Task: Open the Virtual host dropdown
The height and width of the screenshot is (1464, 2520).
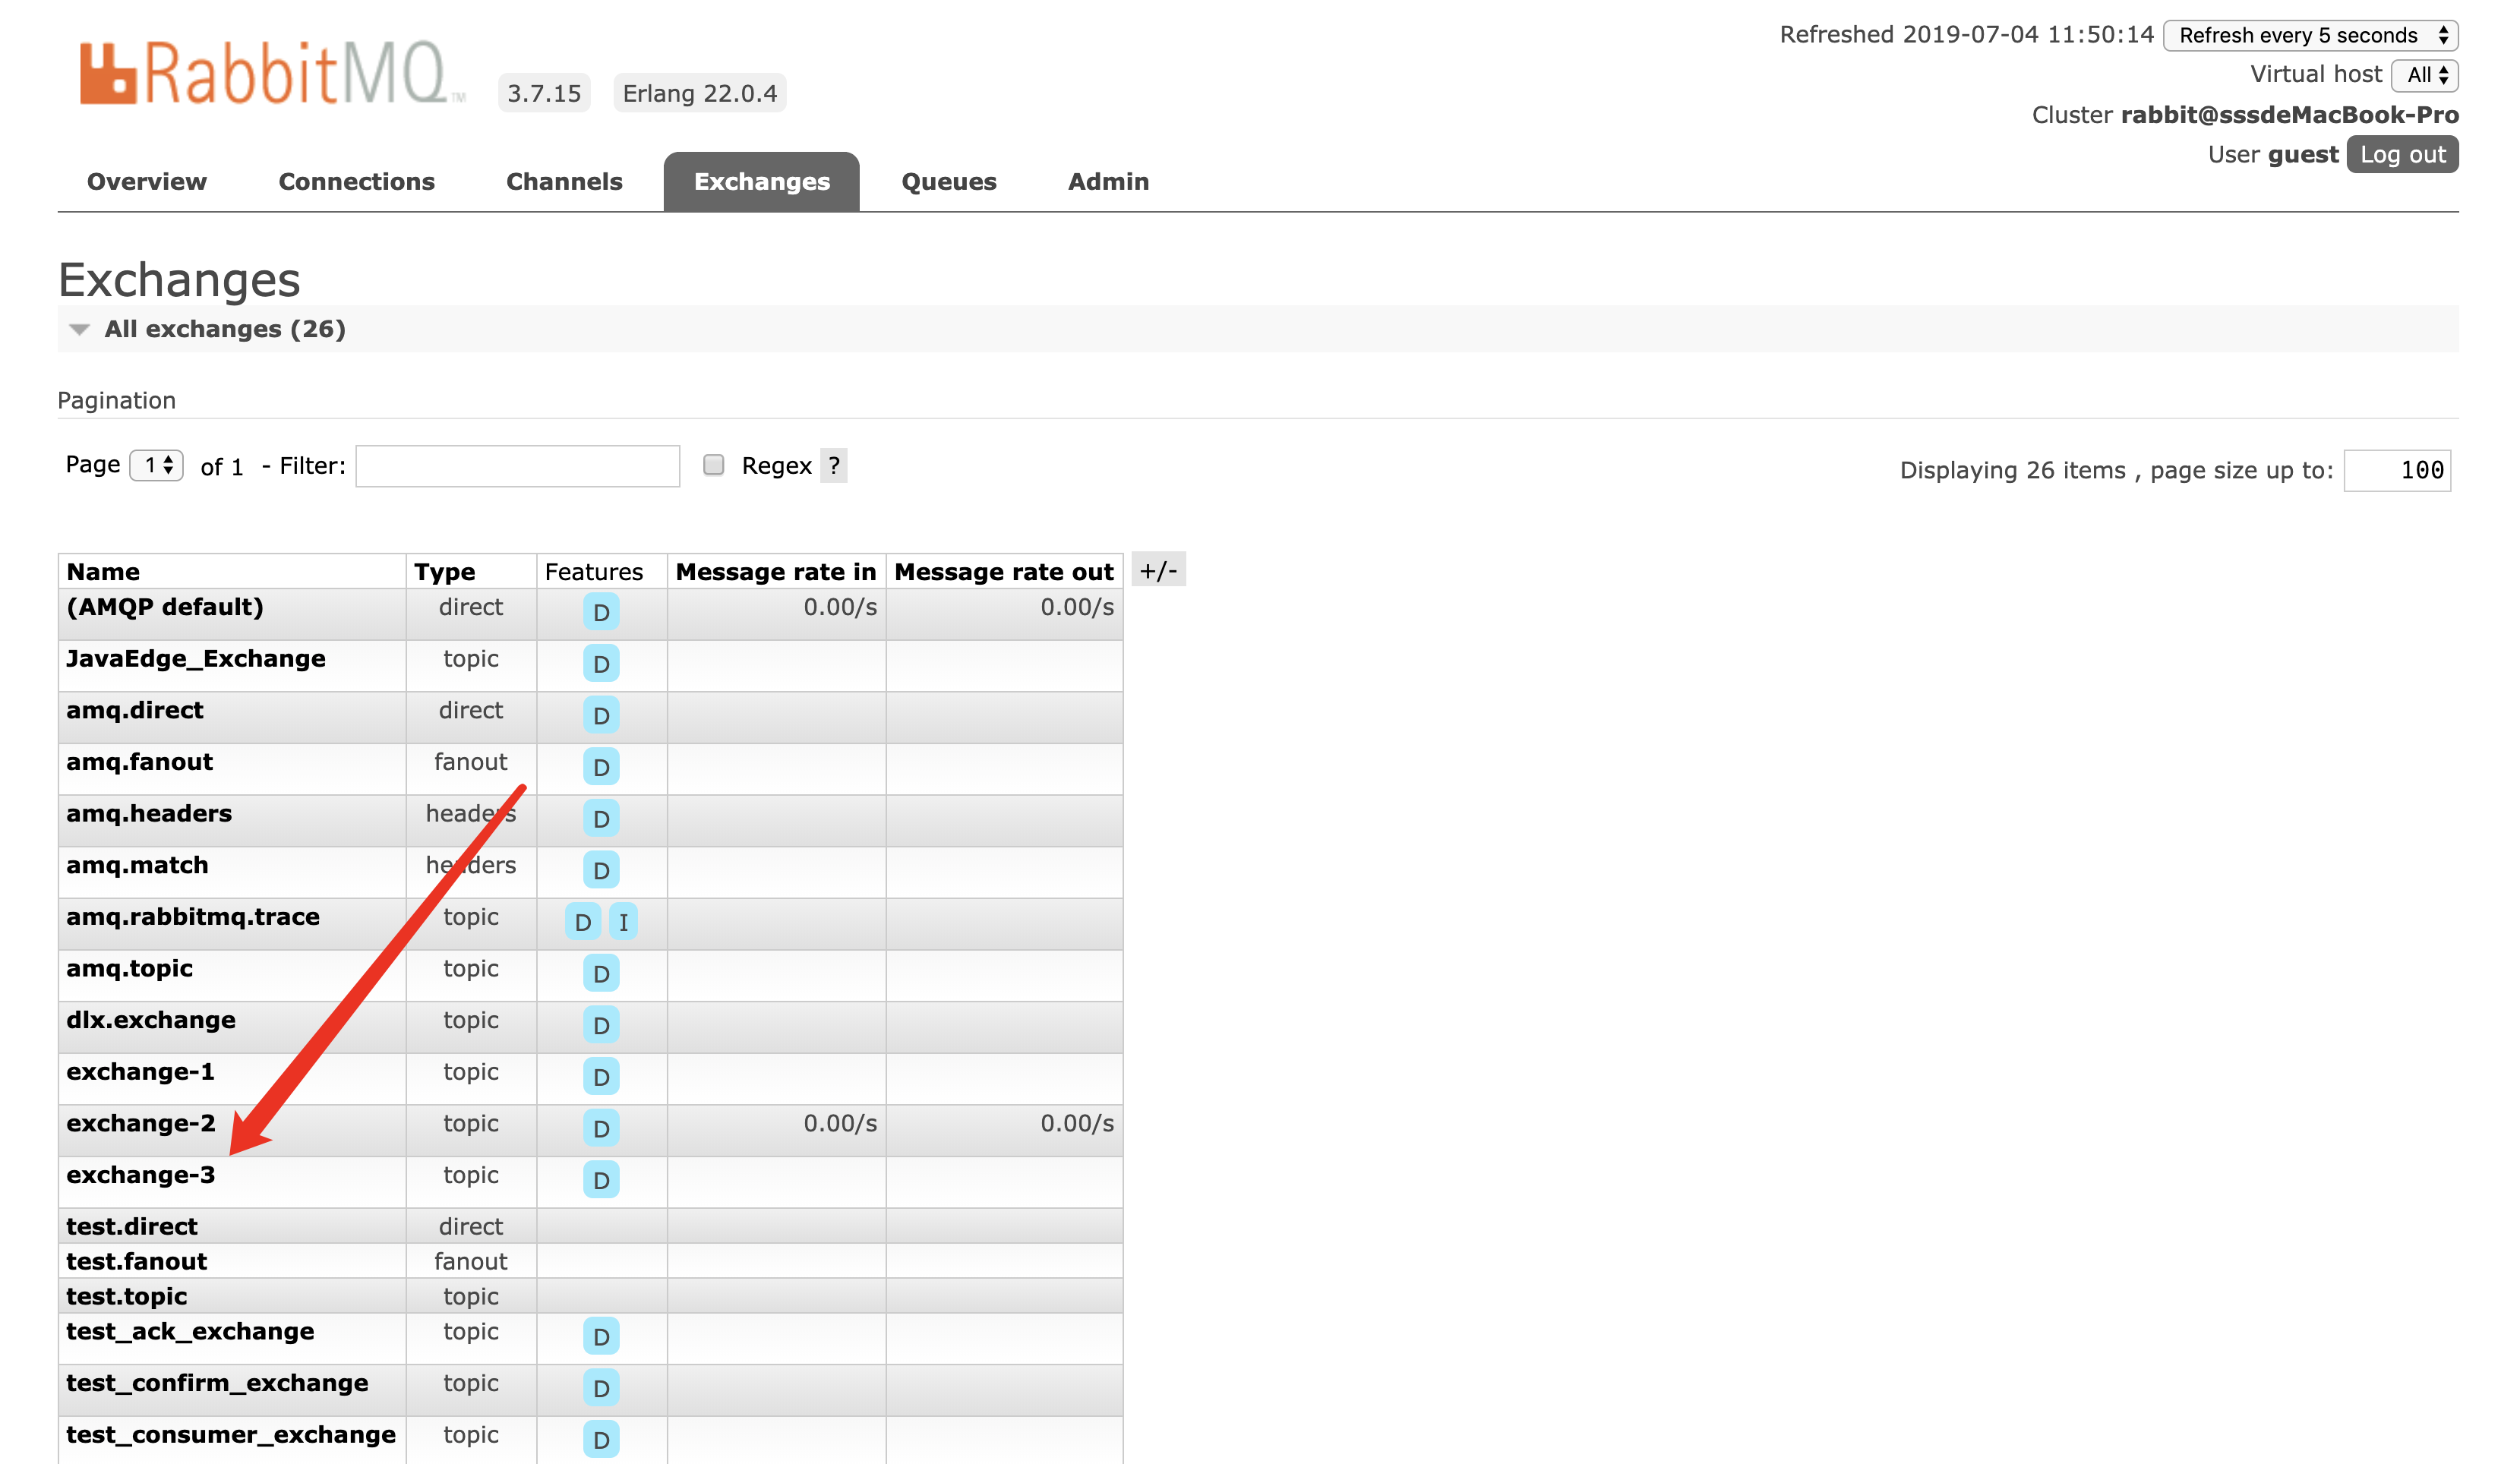Action: [x=2424, y=75]
